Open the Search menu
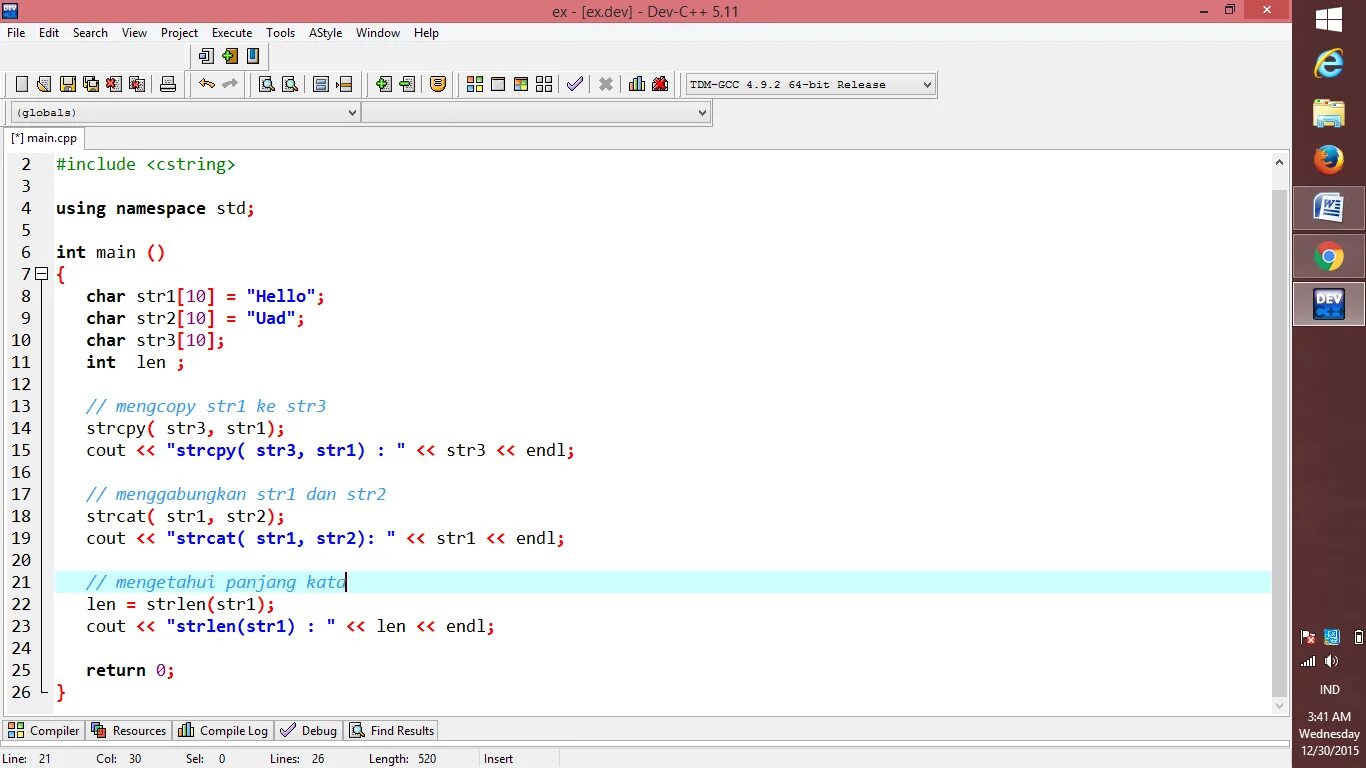The image size is (1366, 768). point(90,33)
